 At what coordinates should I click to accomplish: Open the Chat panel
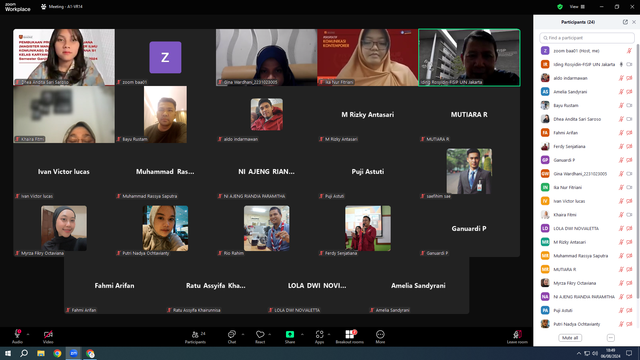(232, 336)
